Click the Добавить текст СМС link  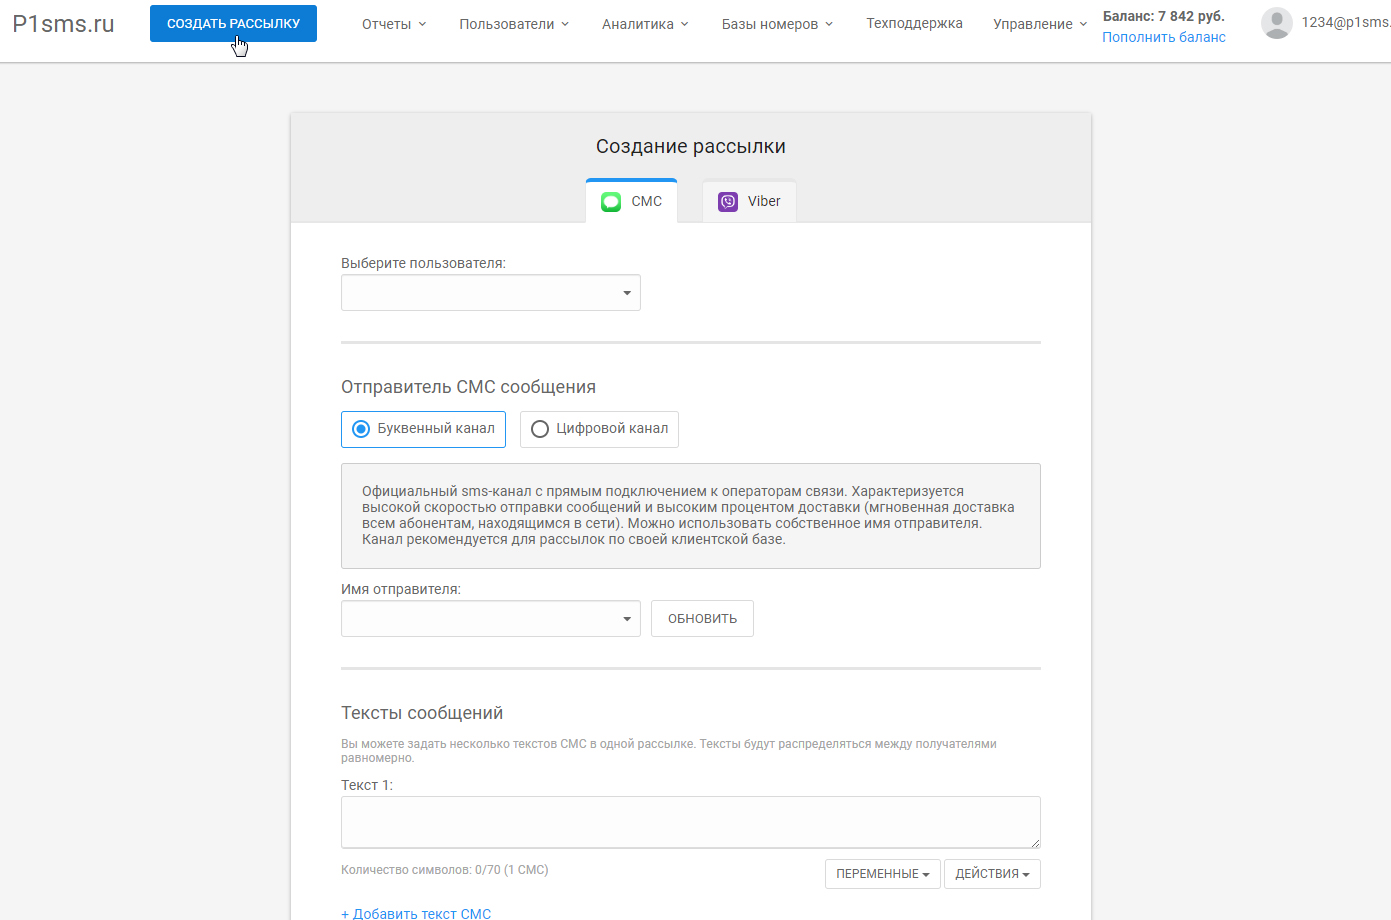(x=416, y=913)
